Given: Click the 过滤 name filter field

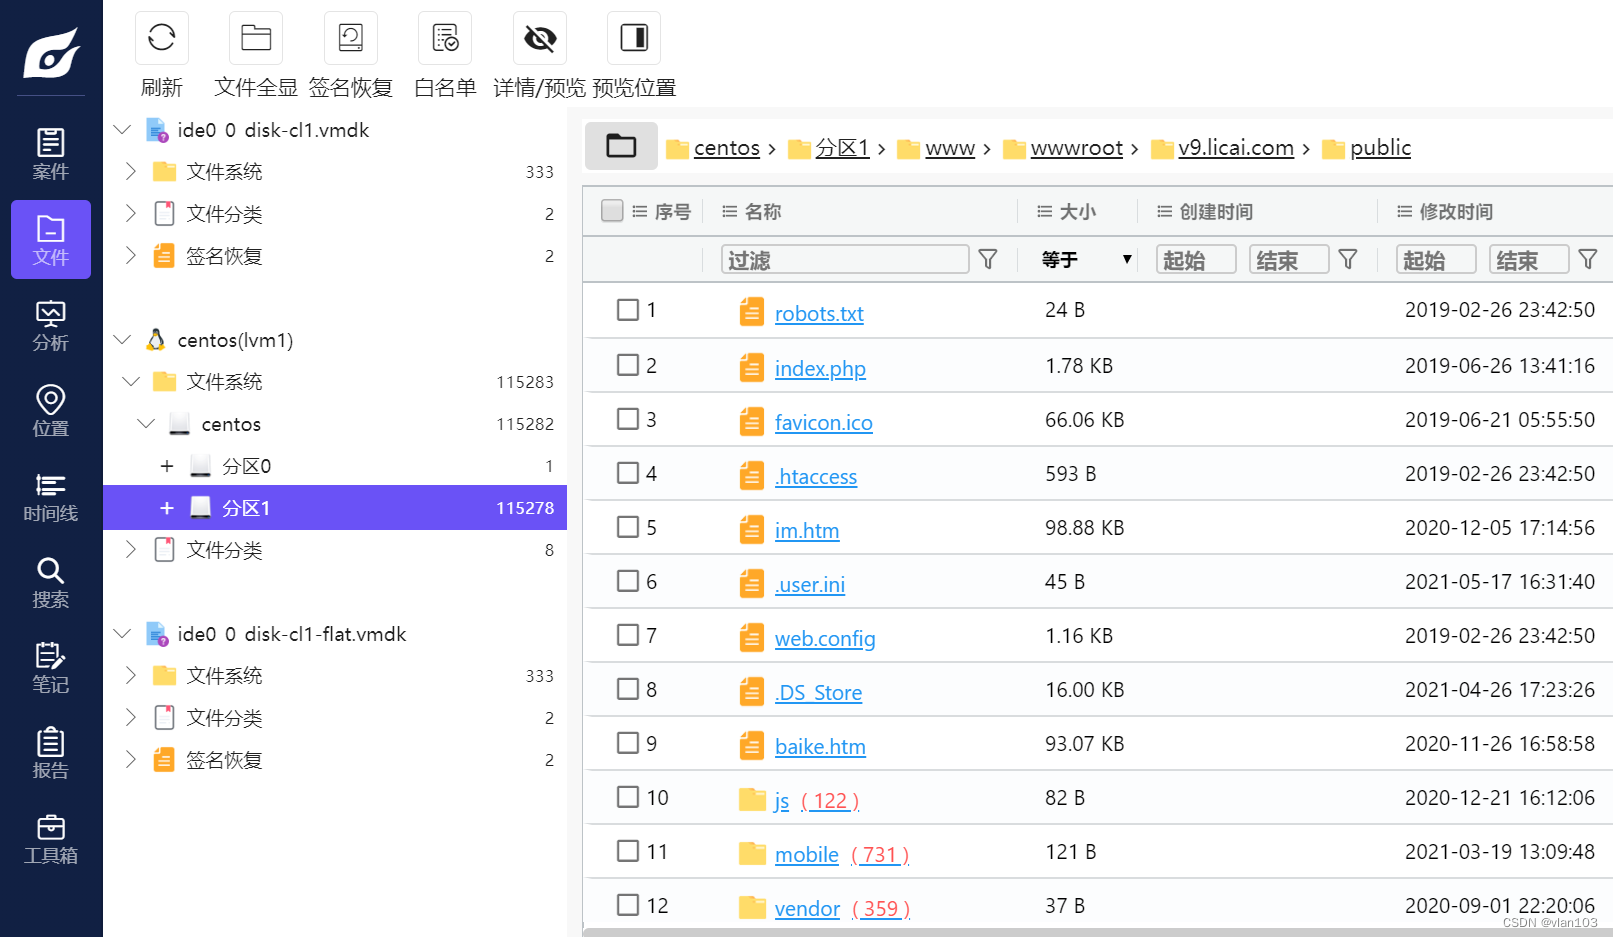Looking at the screenshot, I should 845,260.
